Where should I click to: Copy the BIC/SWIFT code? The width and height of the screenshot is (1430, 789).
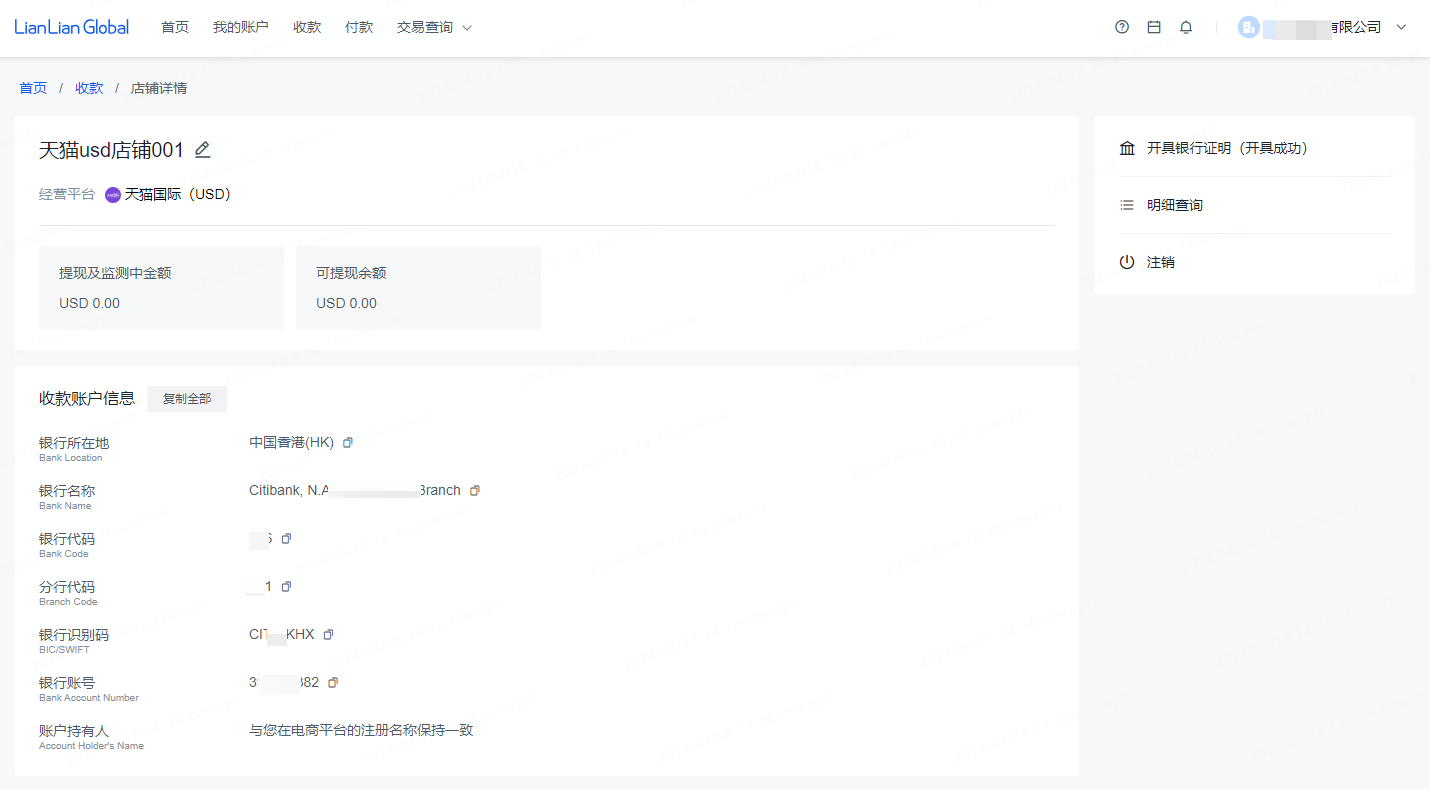click(x=328, y=634)
